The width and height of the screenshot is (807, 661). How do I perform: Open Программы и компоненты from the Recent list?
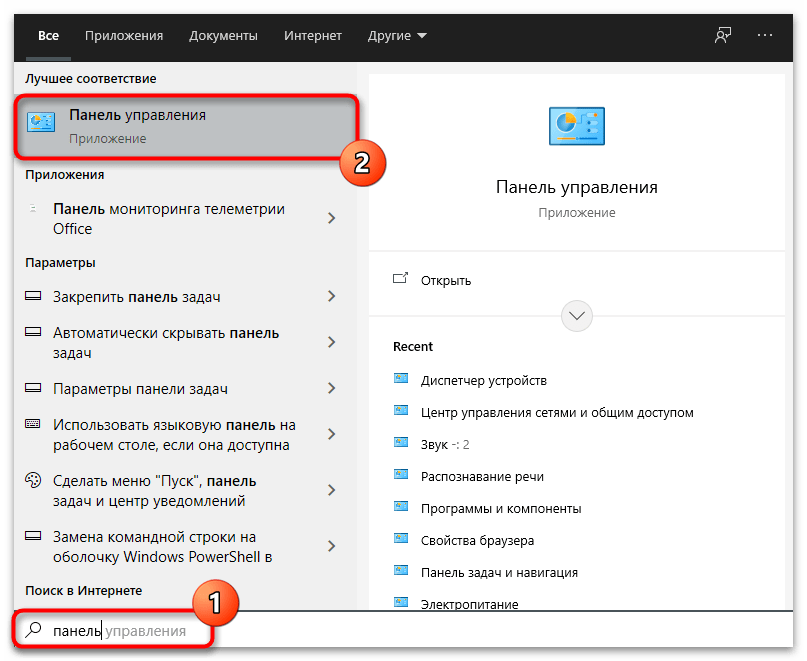[x=501, y=508]
